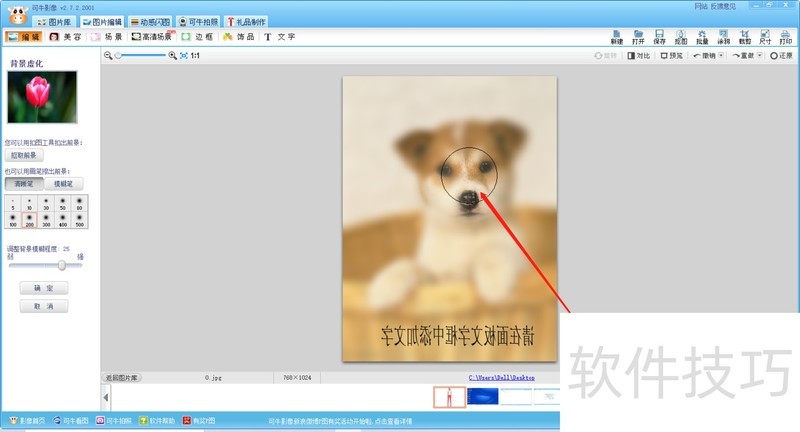
Task: Click the 确定 confirm button
Action: (x=44, y=288)
